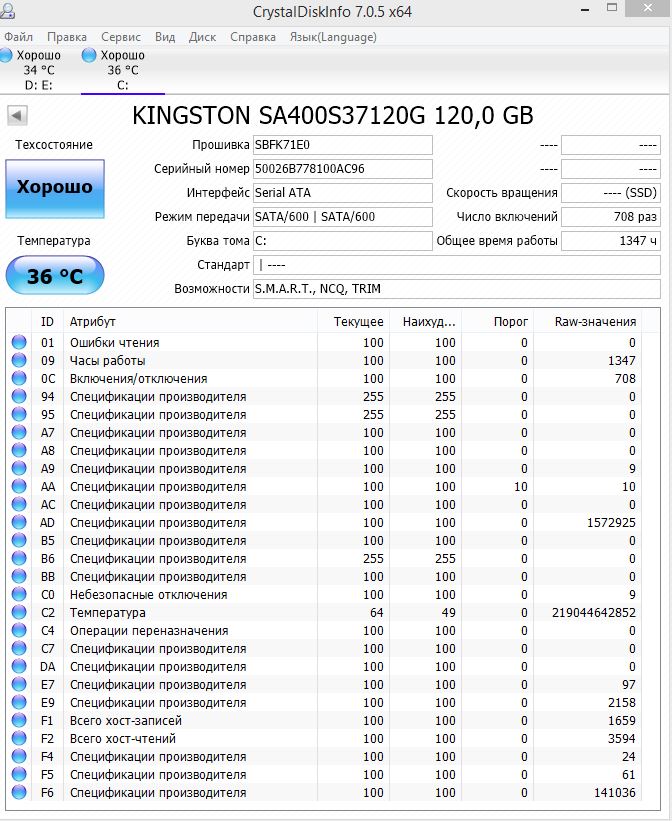
Task: Click status orb for attribute 01 Ошибки чтения
Action: (x=19, y=342)
